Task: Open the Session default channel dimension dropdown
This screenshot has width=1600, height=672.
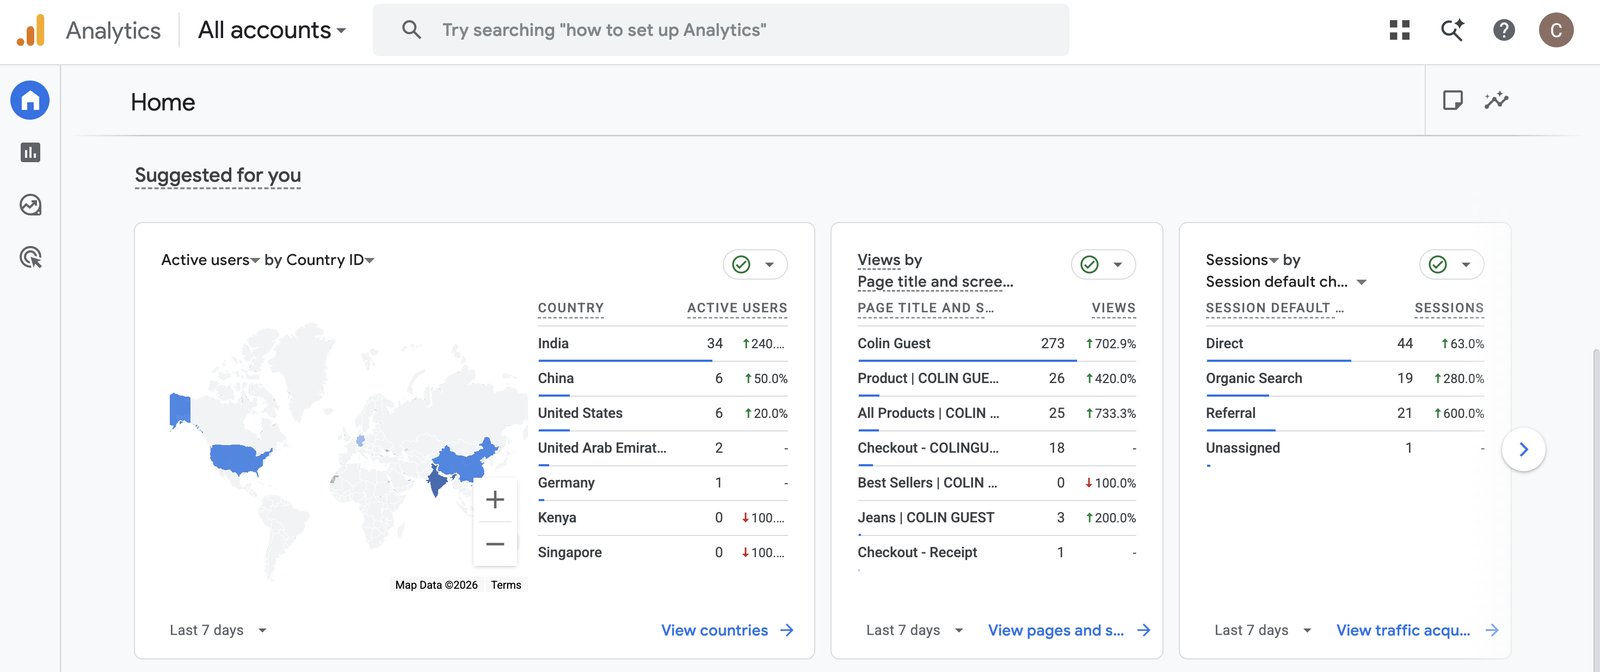Action: point(1286,282)
